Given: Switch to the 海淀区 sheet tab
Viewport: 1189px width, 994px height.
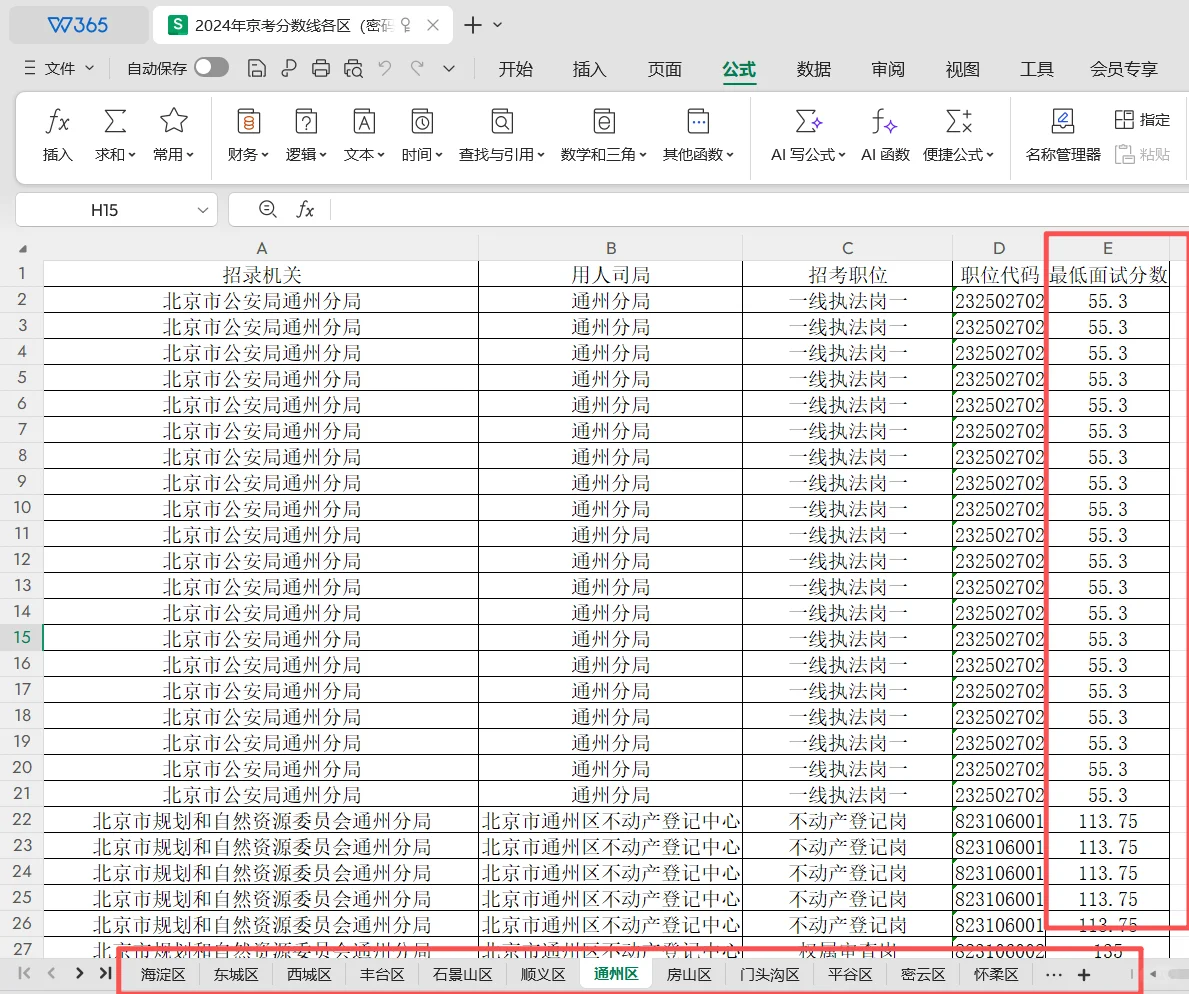Looking at the screenshot, I should (x=163, y=974).
